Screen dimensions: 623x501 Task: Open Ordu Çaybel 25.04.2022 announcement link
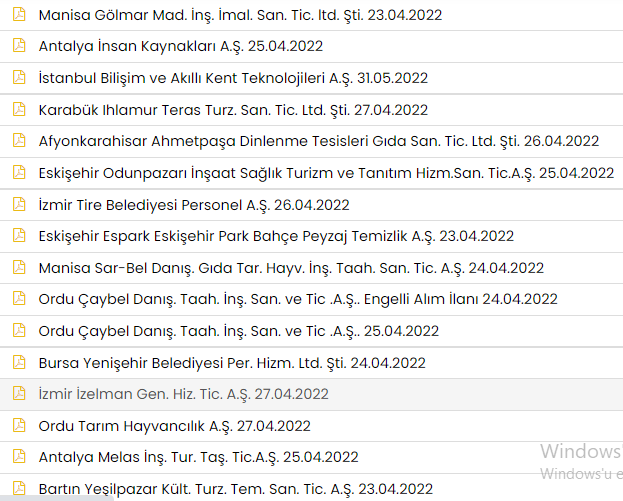click(239, 331)
